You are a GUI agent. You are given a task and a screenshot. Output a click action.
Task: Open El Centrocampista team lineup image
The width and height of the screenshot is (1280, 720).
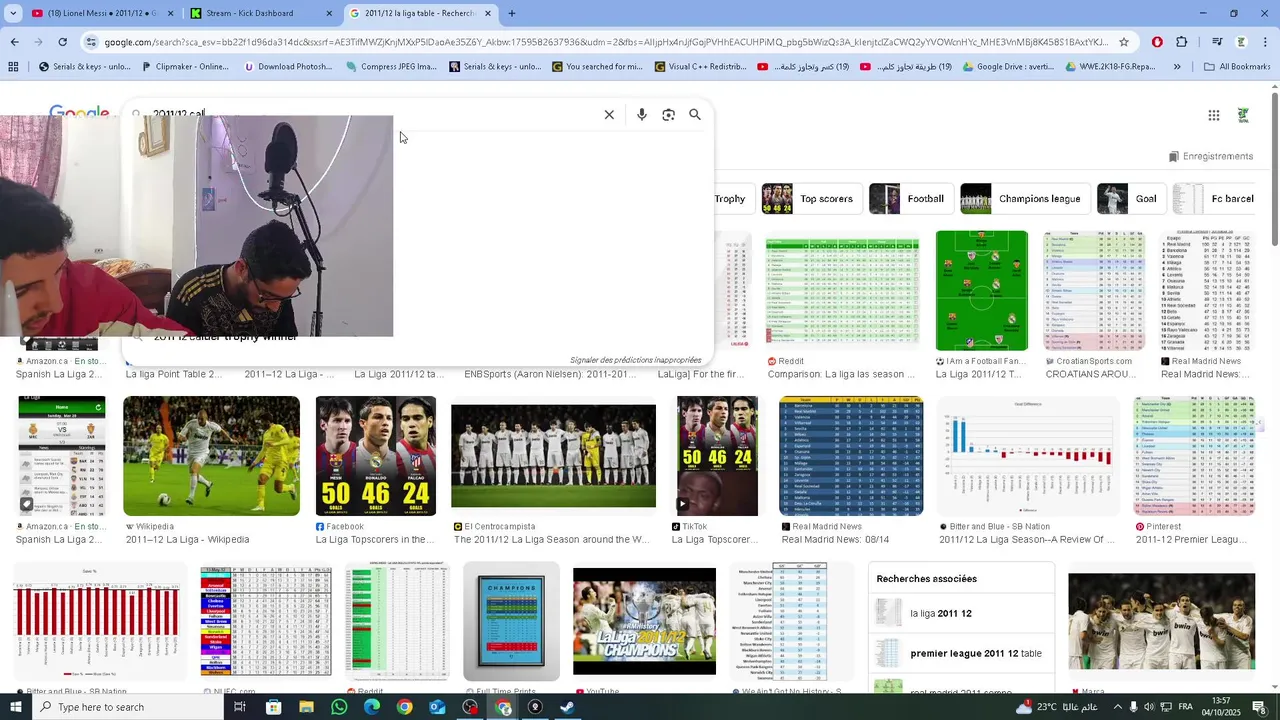click(553, 456)
